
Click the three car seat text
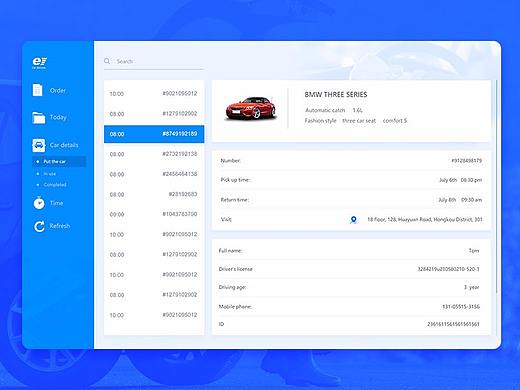click(359, 121)
